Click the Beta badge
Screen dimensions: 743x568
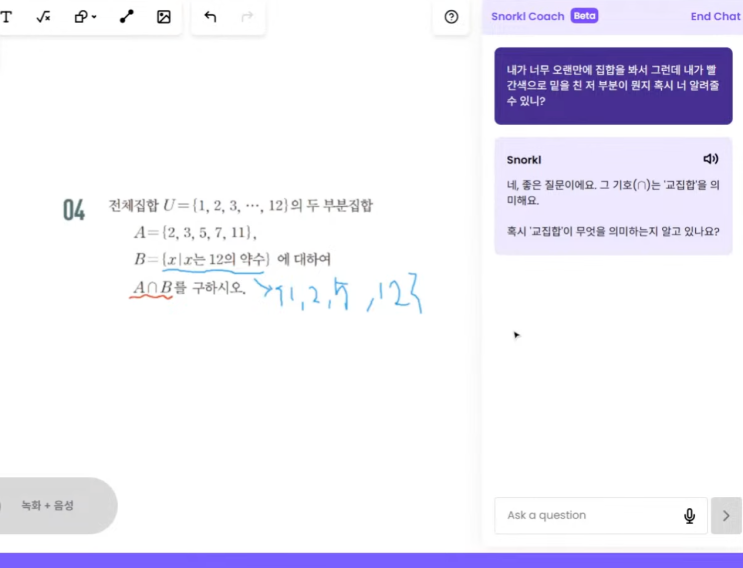coord(584,16)
